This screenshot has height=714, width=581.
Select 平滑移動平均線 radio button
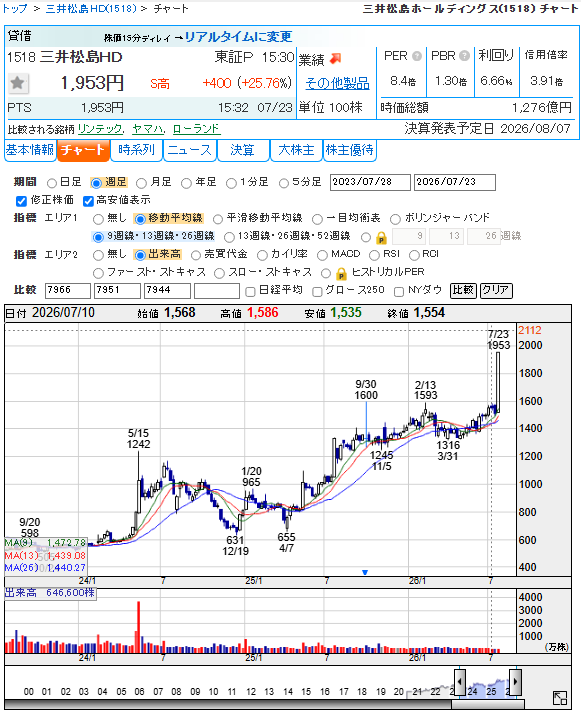point(218,219)
